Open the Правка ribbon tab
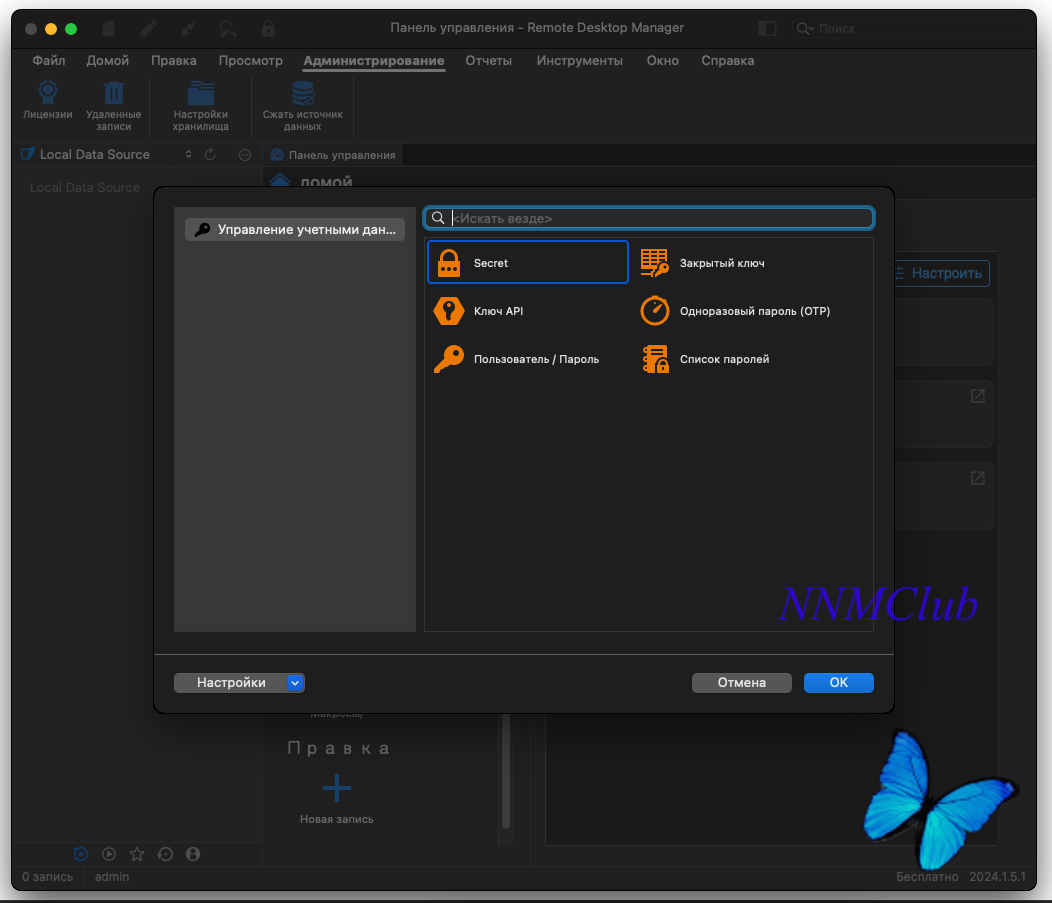 [174, 60]
